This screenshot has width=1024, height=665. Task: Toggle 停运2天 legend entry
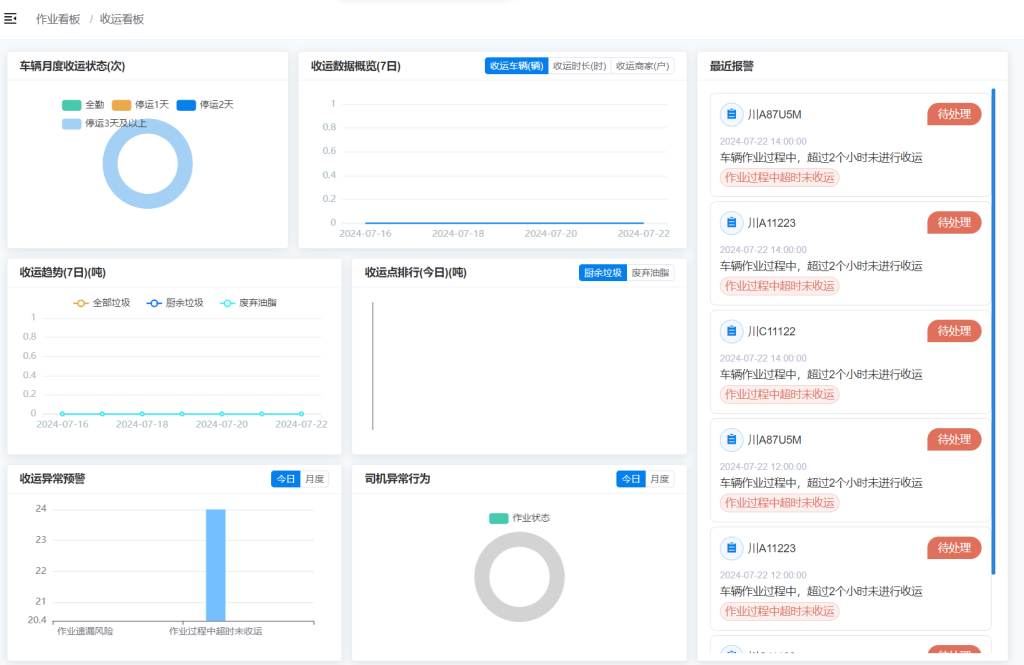[204, 105]
